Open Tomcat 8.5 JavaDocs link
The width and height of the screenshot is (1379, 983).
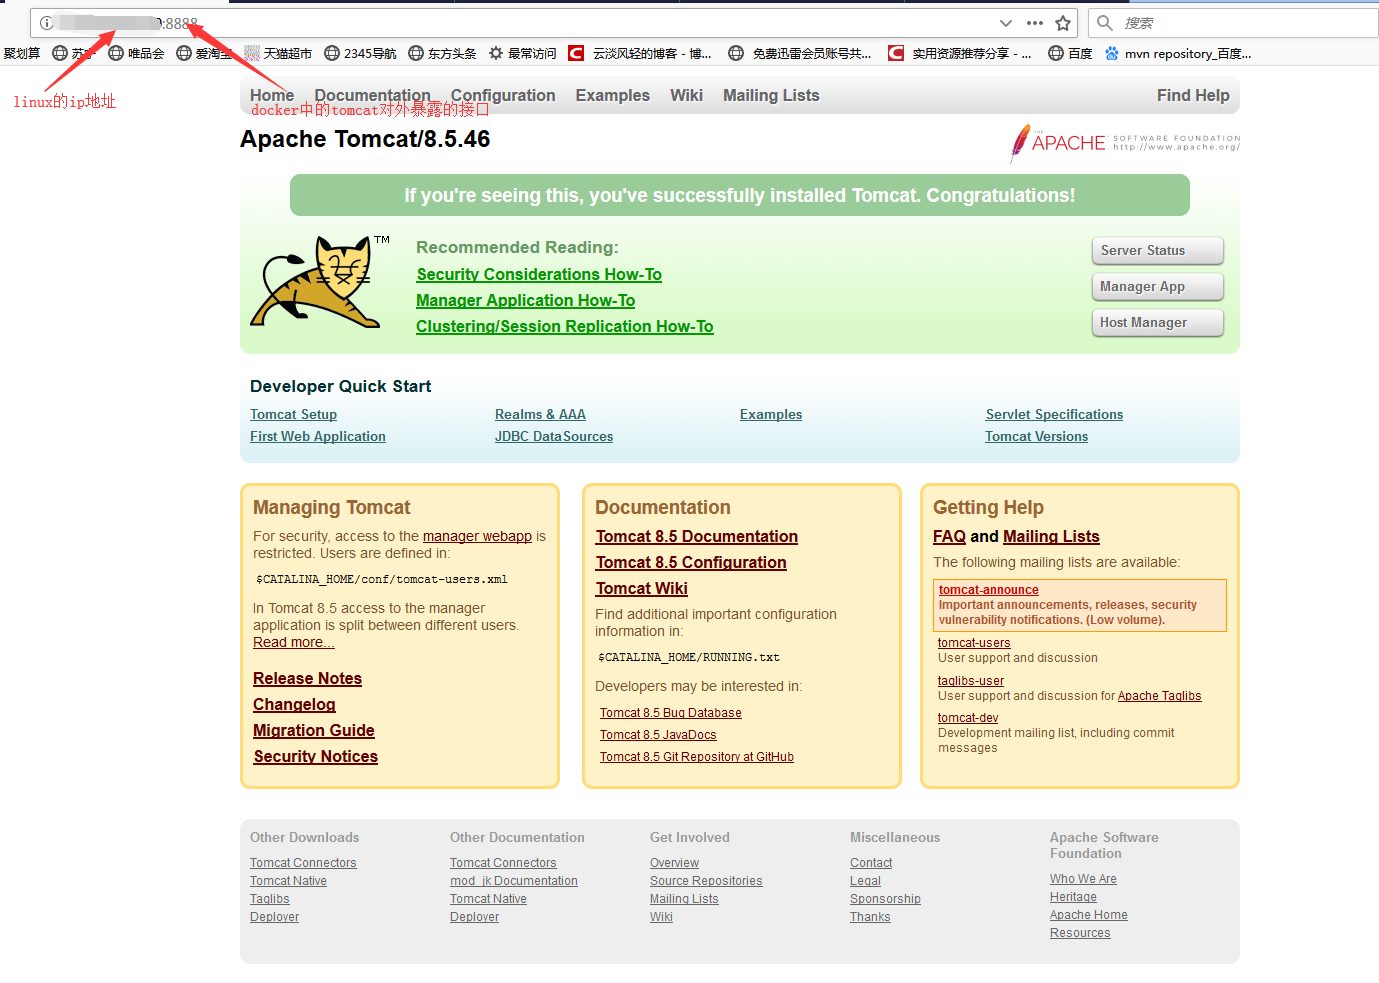pyautogui.click(x=658, y=736)
